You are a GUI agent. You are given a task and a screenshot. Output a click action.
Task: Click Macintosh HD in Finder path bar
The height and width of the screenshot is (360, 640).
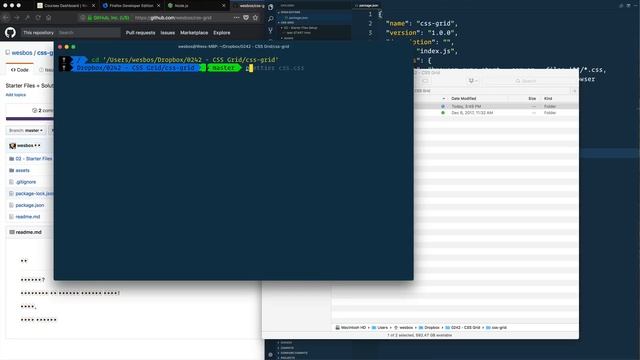(x=351, y=328)
